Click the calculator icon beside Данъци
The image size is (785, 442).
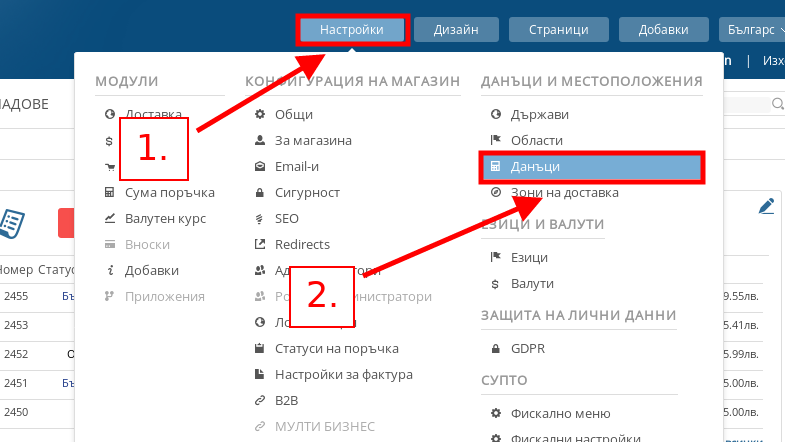tap(494, 167)
